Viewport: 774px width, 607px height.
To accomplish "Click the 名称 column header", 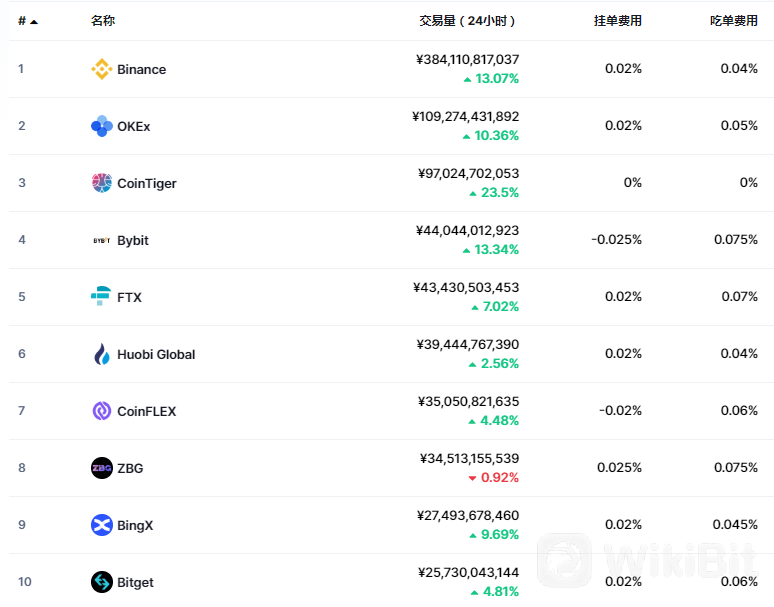I will [x=103, y=21].
